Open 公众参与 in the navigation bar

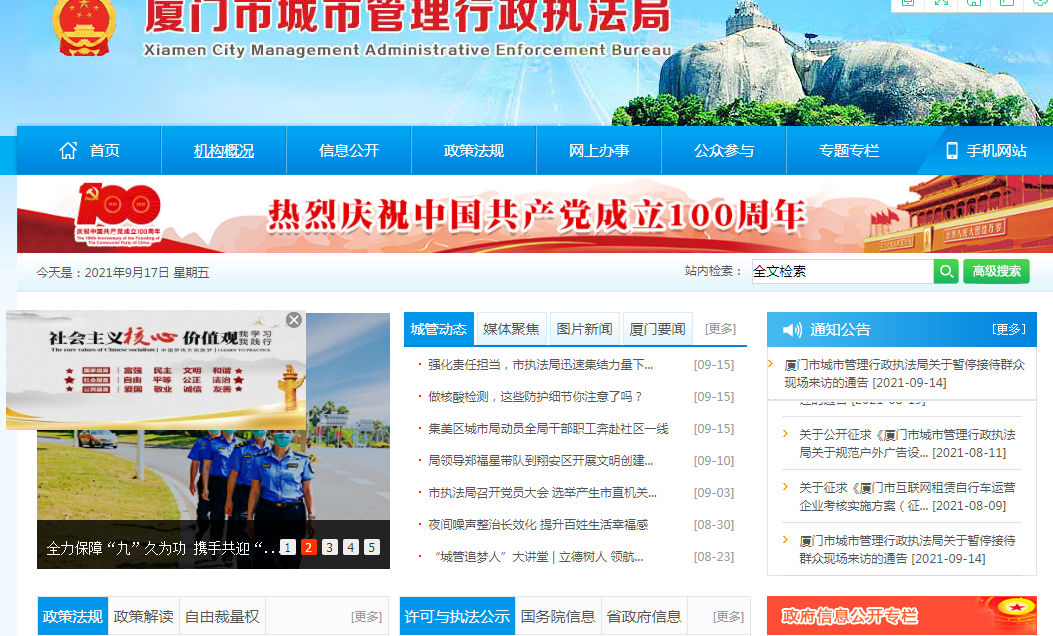pos(723,150)
